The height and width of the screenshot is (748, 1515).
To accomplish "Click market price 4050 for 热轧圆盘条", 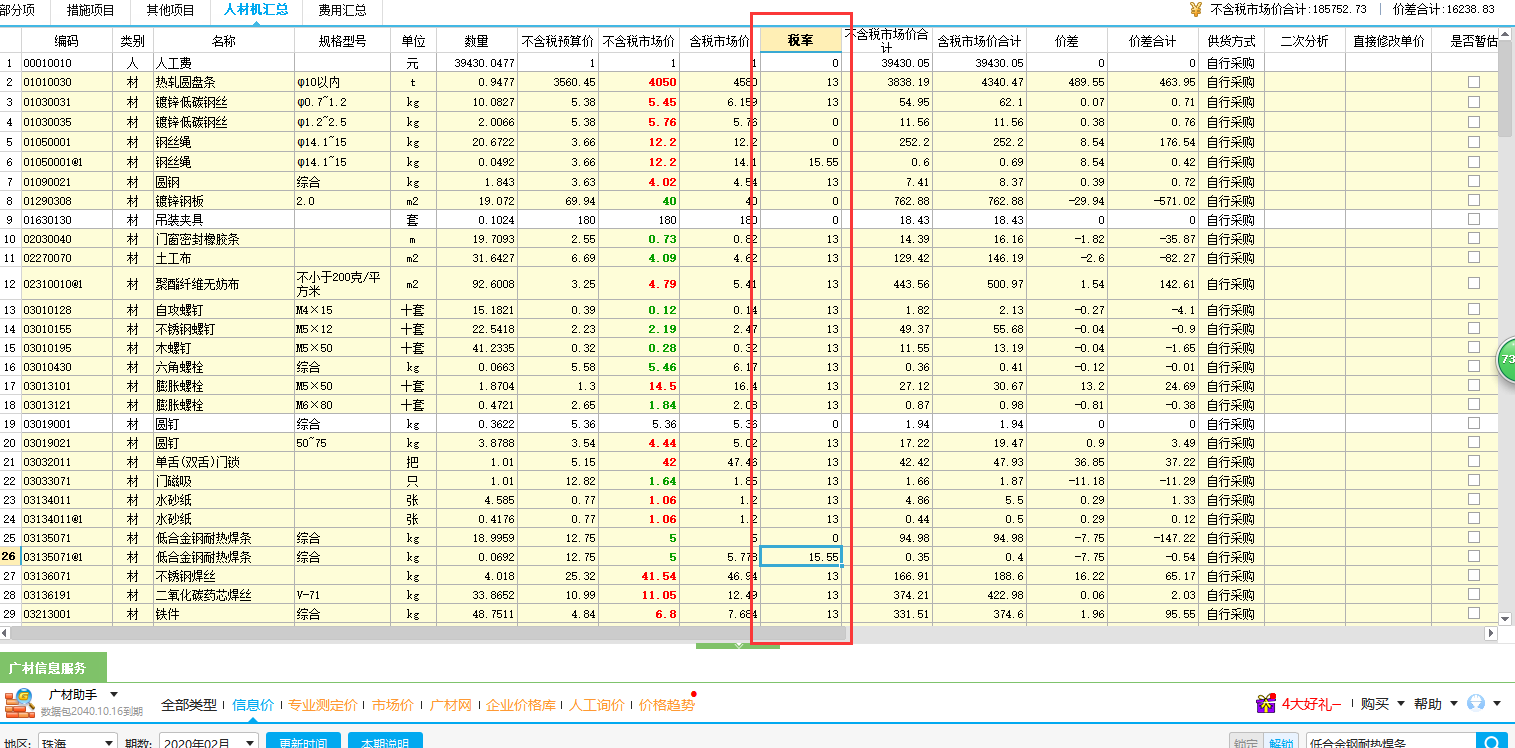I will pos(638,82).
